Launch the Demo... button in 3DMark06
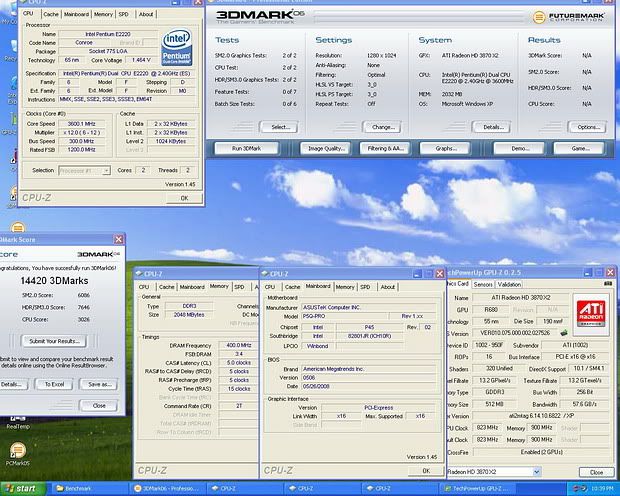The width and height of the screenshot is (620, 496). click(519, 149)
